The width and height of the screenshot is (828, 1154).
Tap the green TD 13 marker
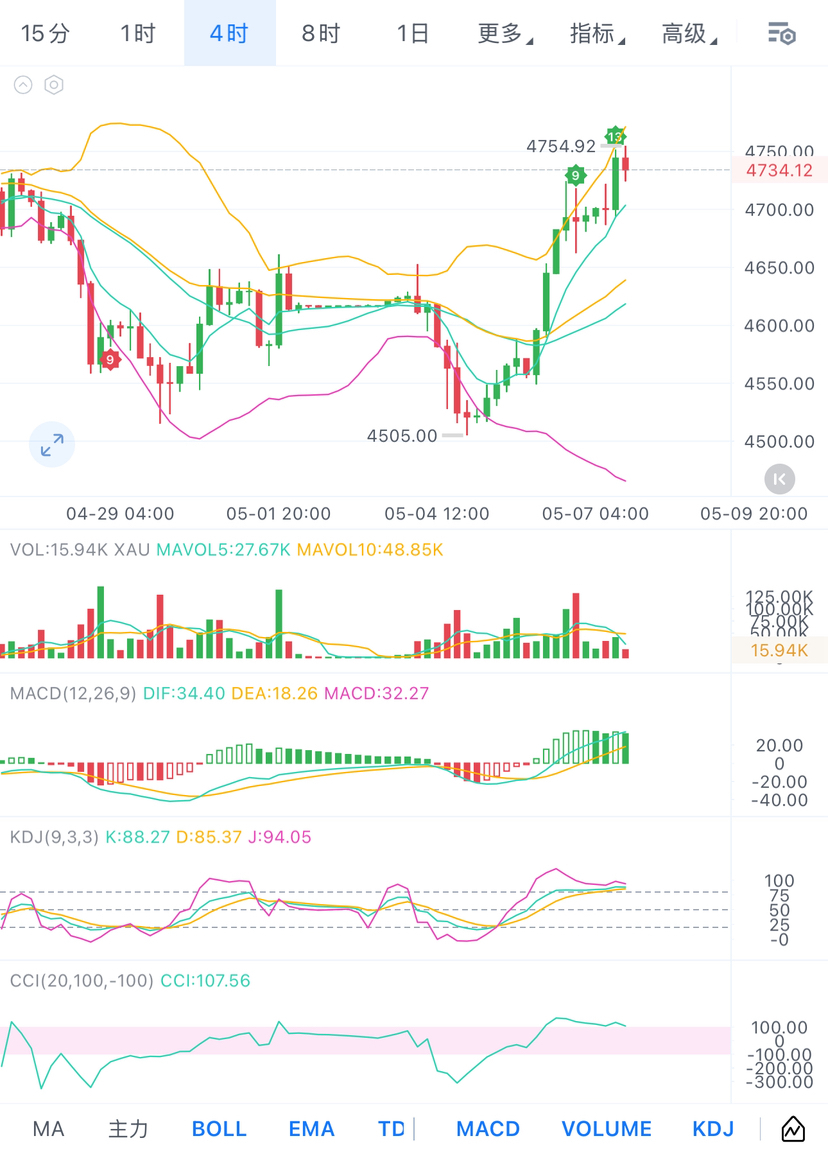click(x=615, y=136)
